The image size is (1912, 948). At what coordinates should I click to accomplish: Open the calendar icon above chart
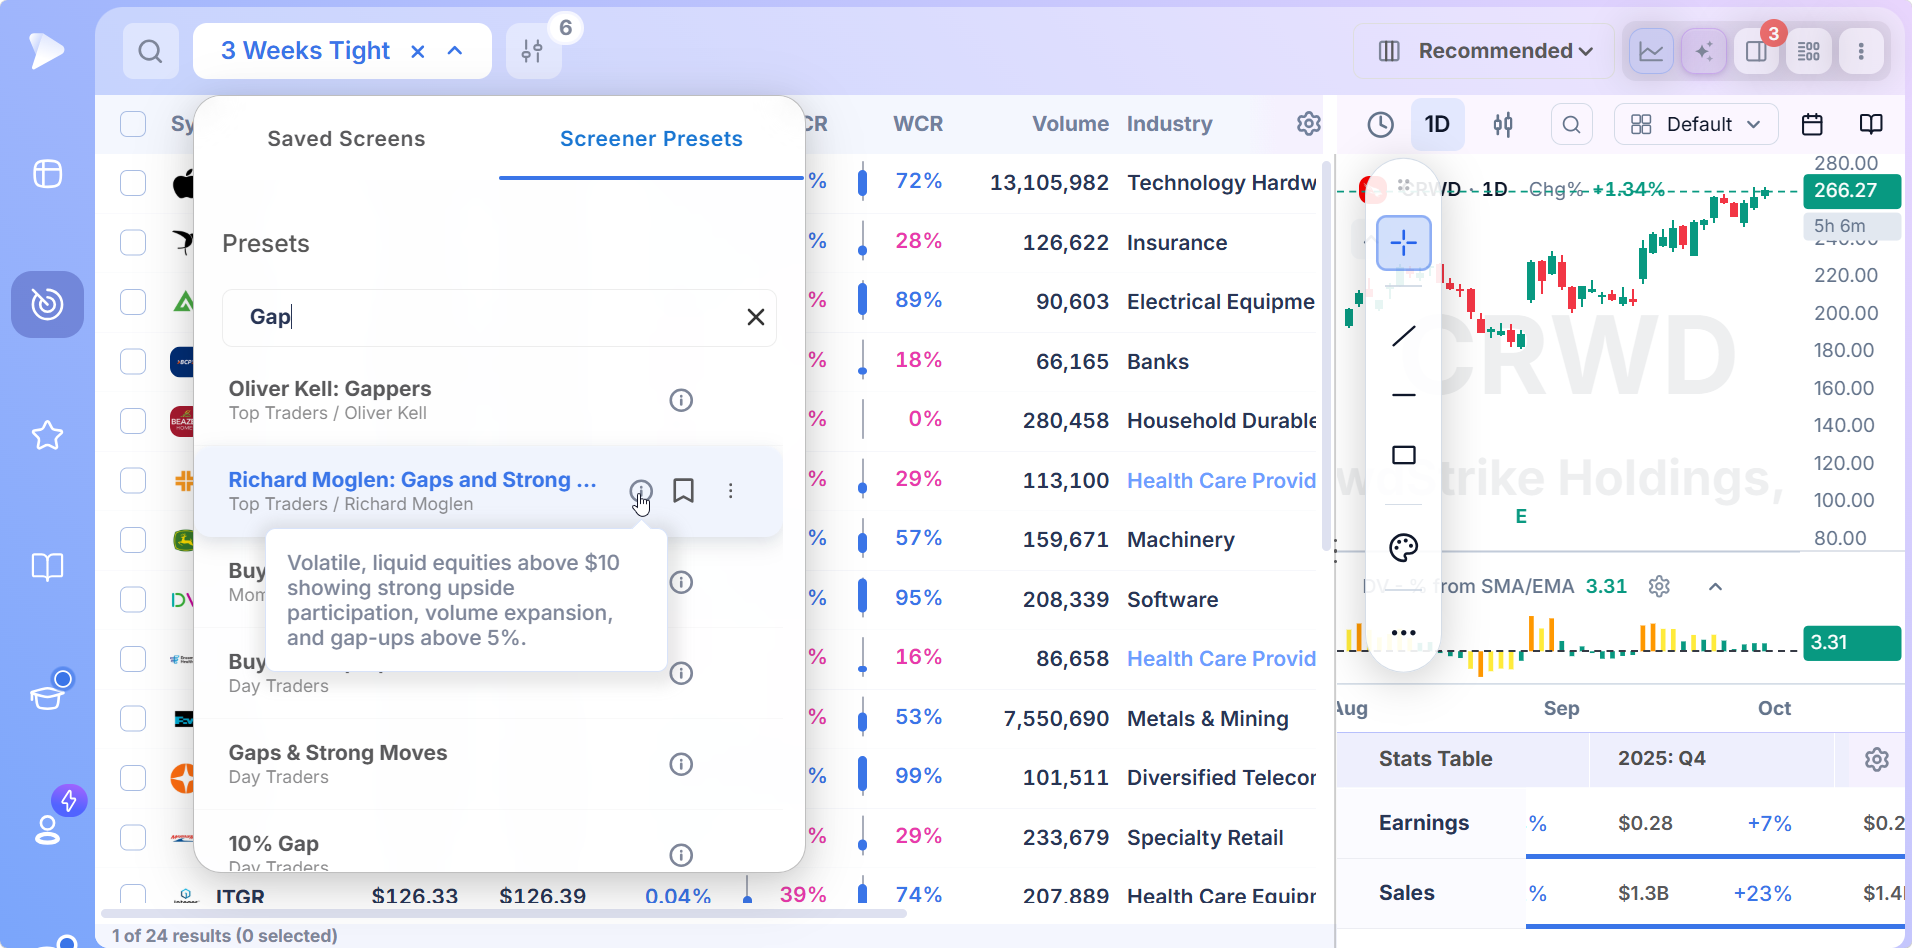pyautogui.click(x=1812, y=124)
